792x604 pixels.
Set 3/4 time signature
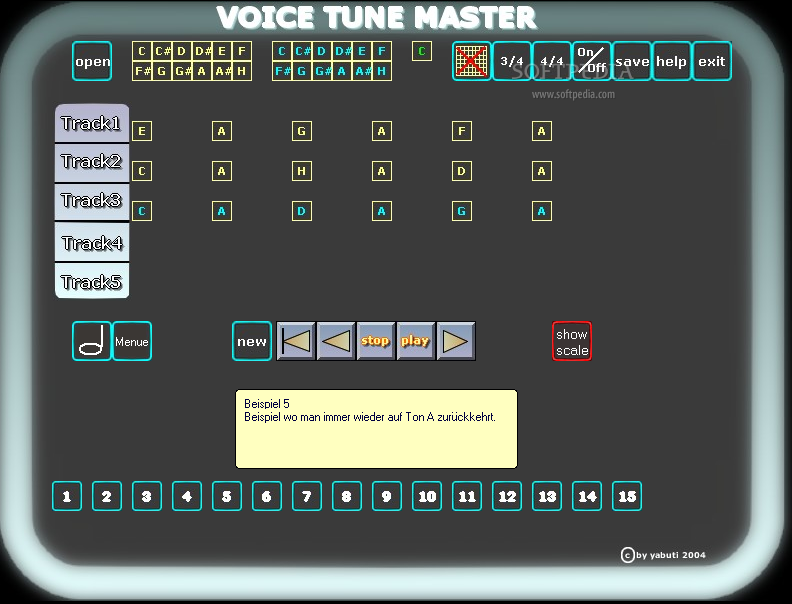[512, 61]
